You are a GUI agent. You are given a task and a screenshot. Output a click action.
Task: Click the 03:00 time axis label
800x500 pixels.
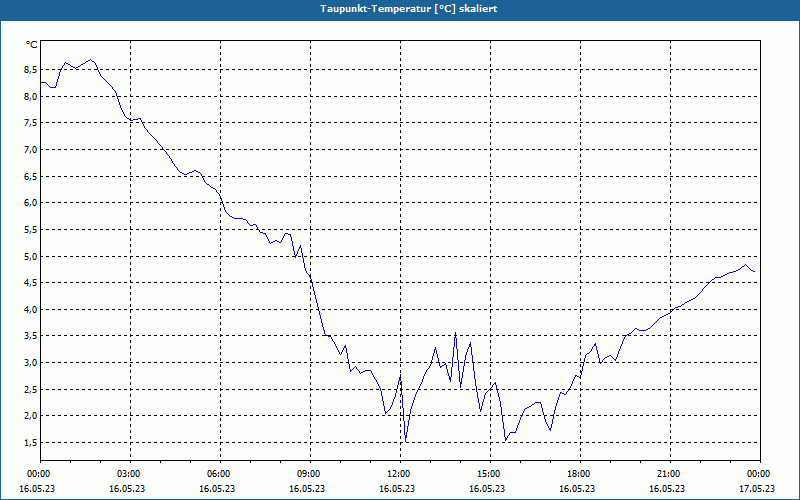[x=130, y=474]
